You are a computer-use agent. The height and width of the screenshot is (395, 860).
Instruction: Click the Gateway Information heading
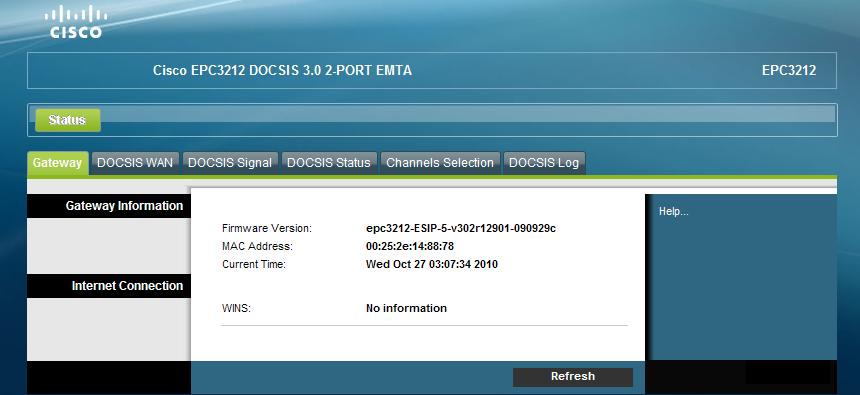point(125,206)
